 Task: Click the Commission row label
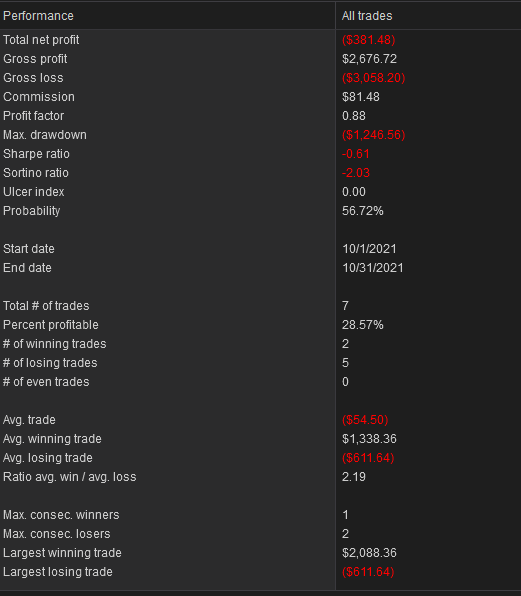[39, 97]
